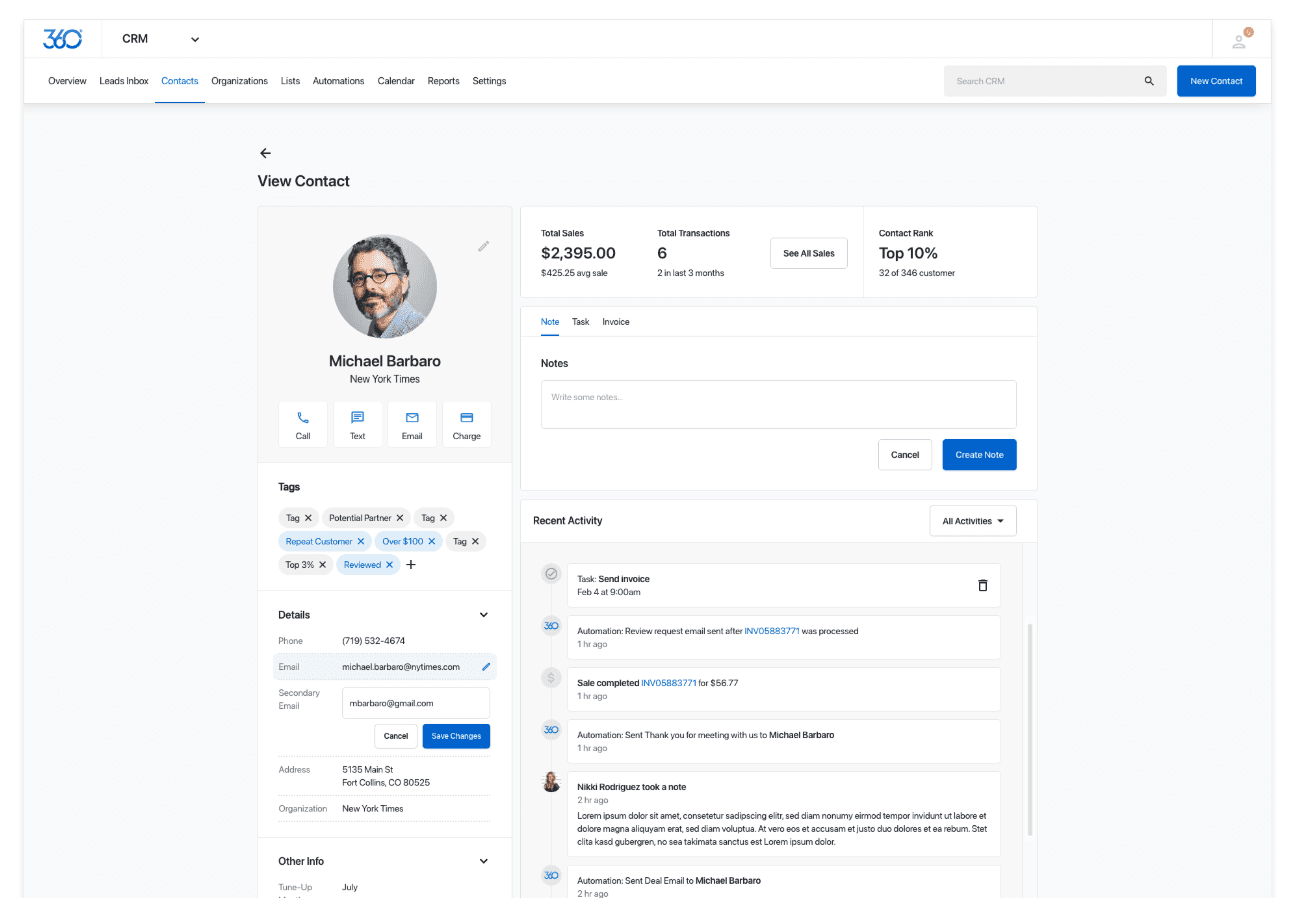
Task: Open Leads Inbox in navigation
Action: [x=124, y=81]
